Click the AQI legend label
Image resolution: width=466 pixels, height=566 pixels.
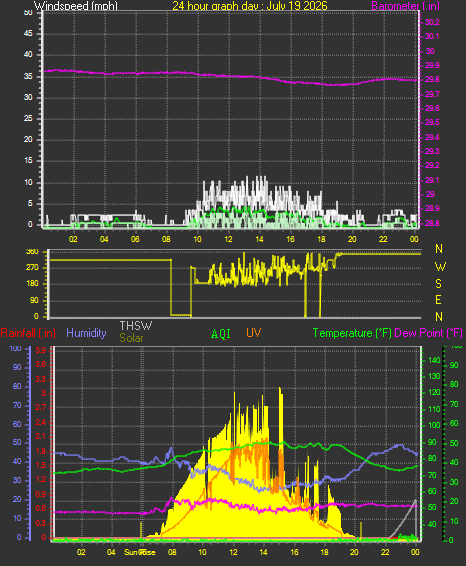click(221, 334)
